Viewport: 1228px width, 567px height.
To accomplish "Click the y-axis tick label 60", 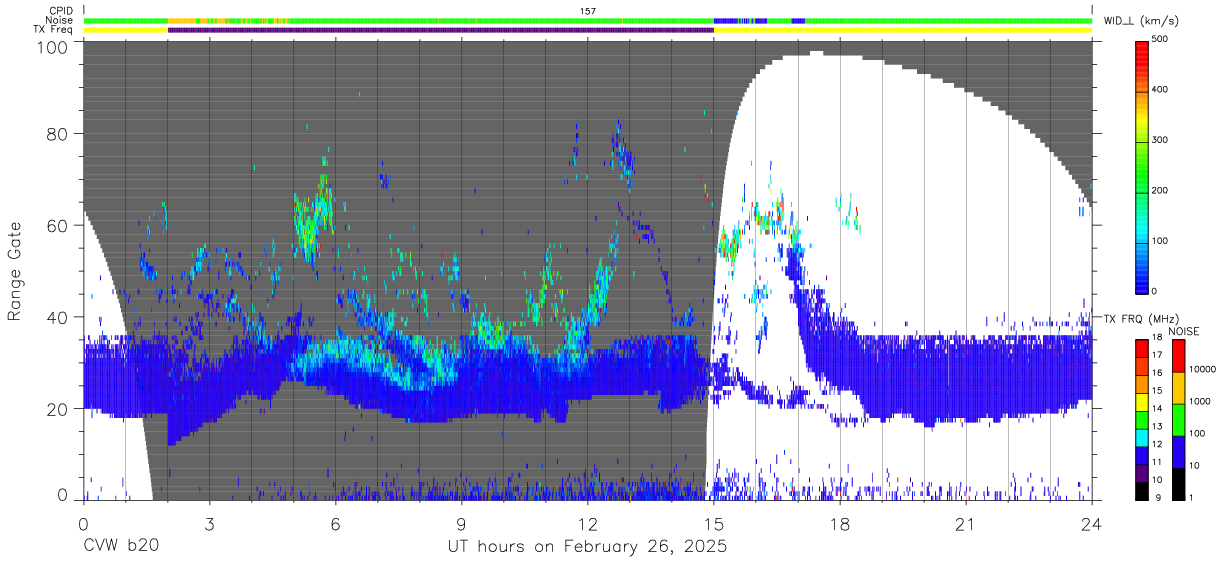I will pyautogui.click(x=57, y=225).
